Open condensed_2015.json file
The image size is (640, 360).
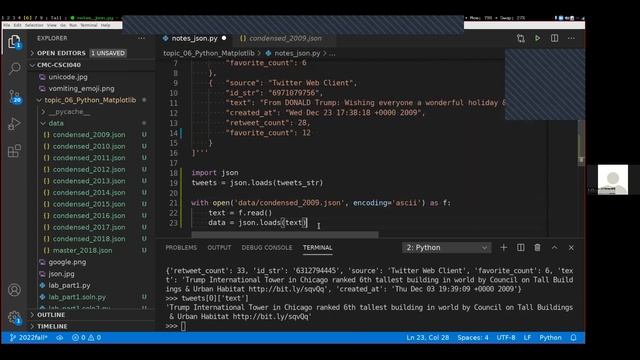[89, 204]
